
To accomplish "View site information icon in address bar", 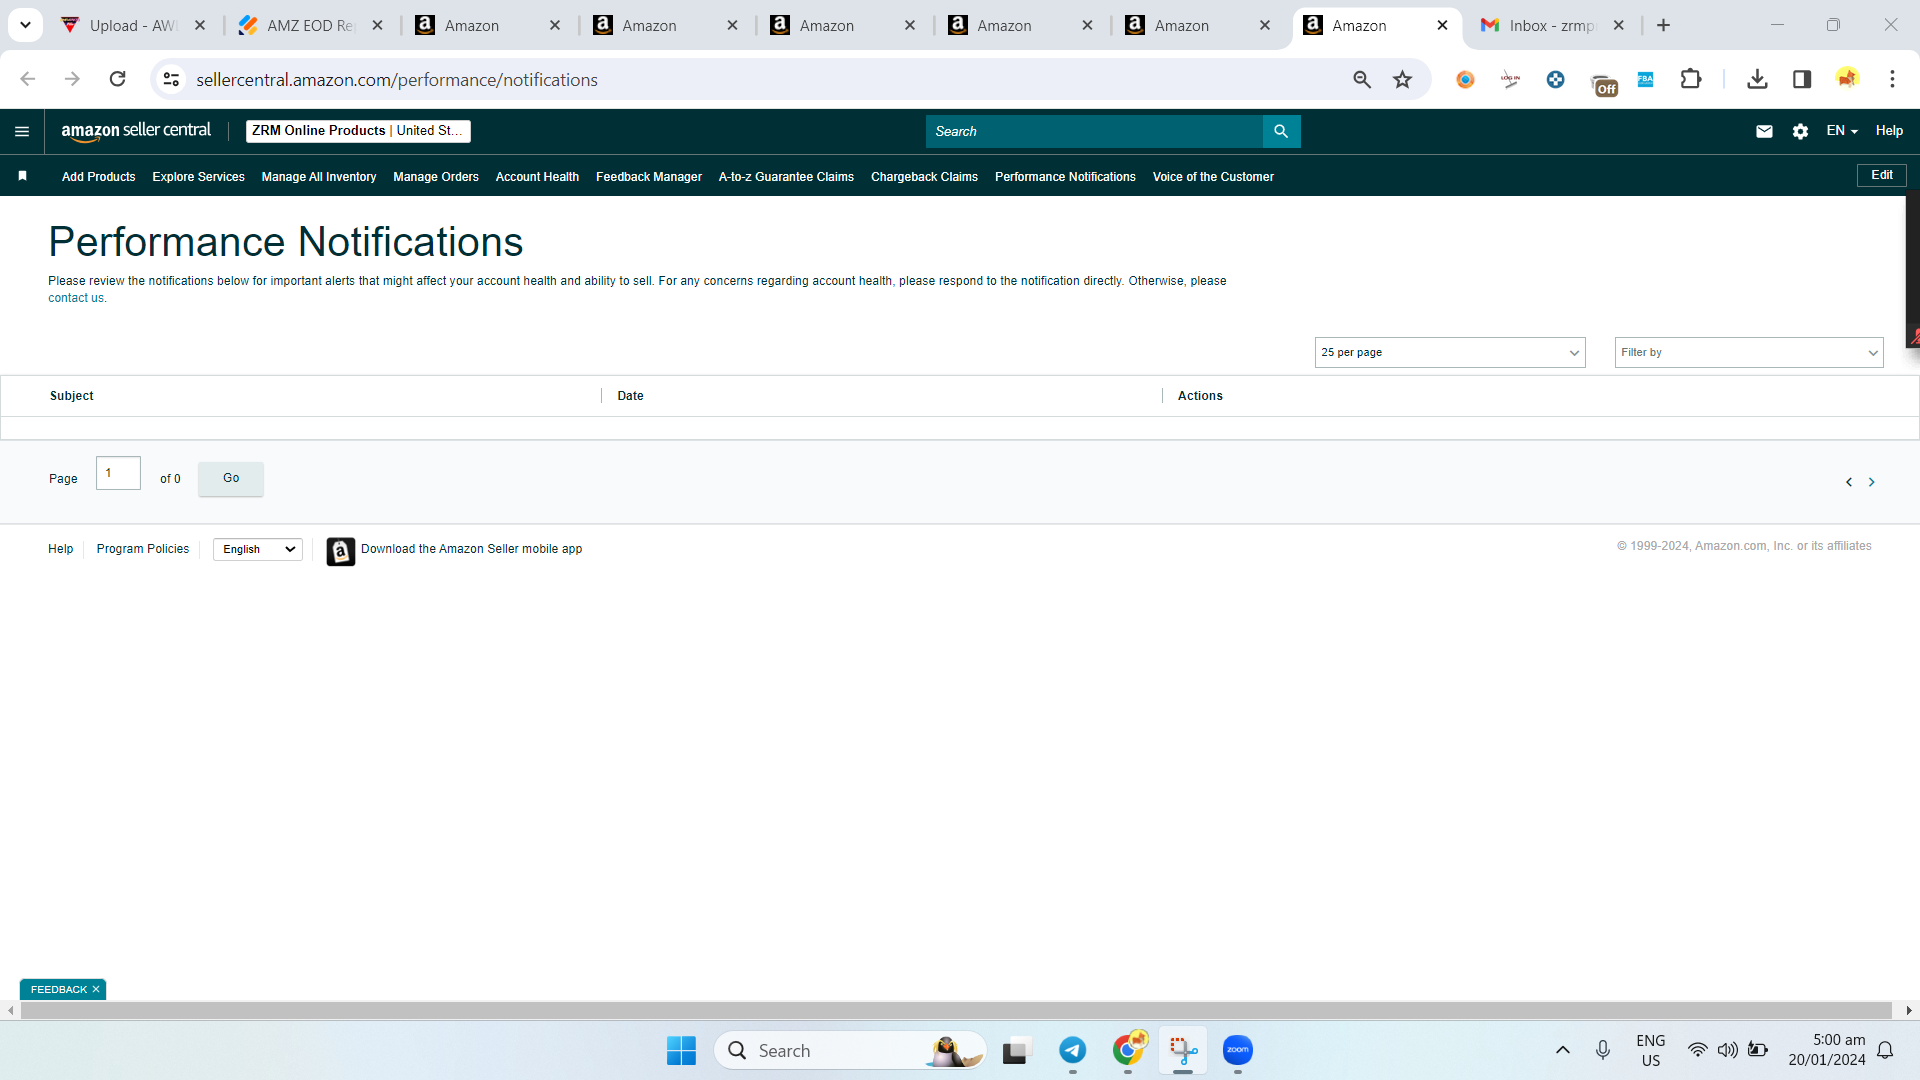I will click(172, 79).
